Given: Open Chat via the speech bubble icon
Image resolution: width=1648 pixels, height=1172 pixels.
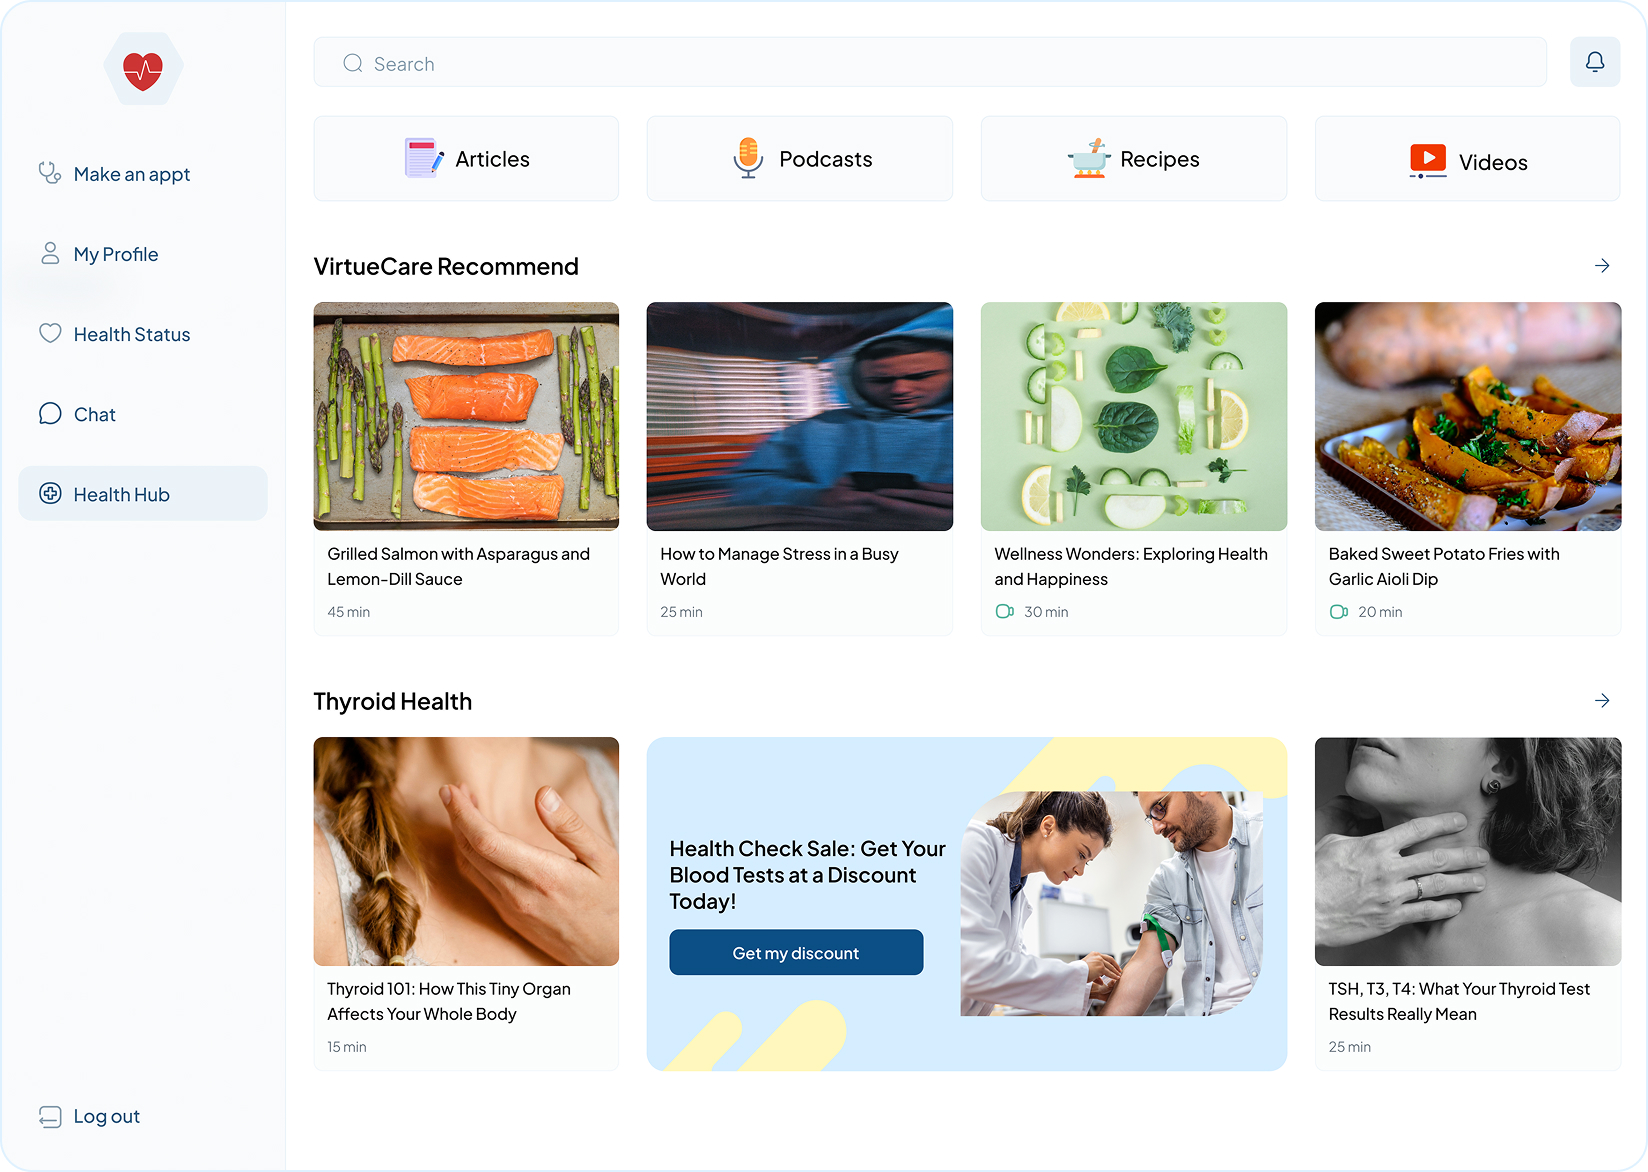Looking at the screenshot, I should [49, 413].
